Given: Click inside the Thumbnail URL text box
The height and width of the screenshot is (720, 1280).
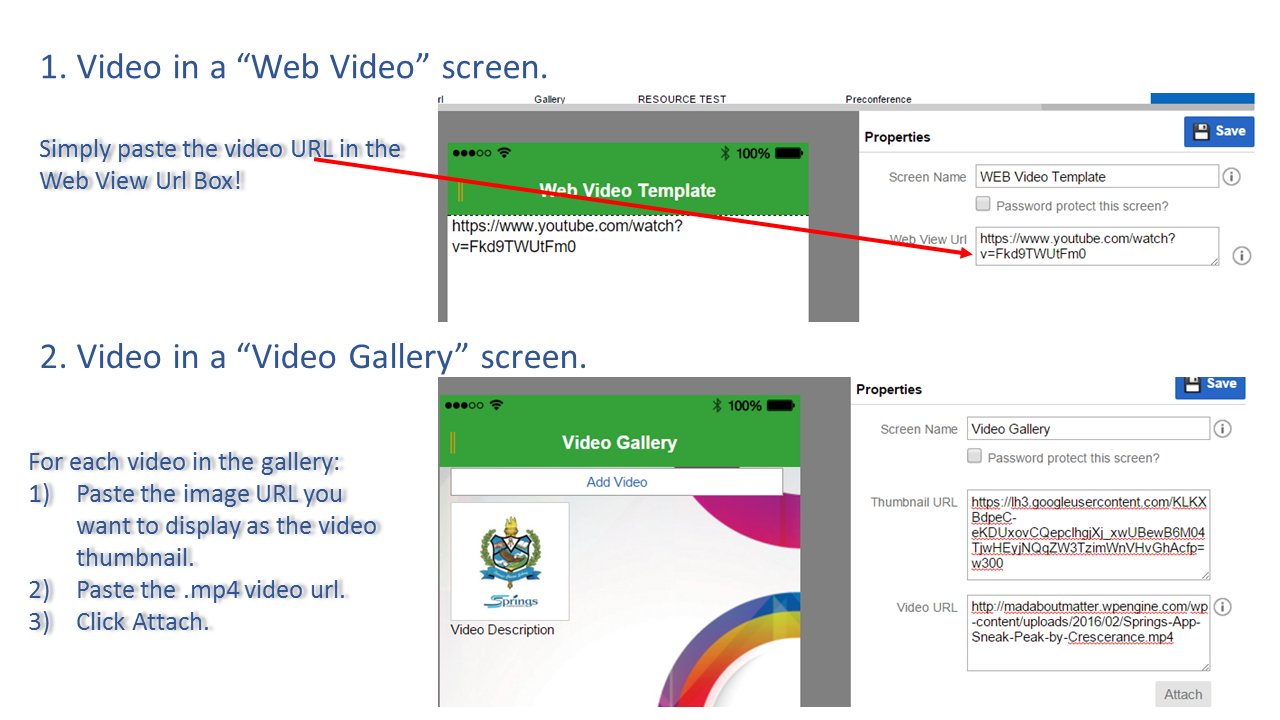Looking at the screenshot, I should [1088, 534].
